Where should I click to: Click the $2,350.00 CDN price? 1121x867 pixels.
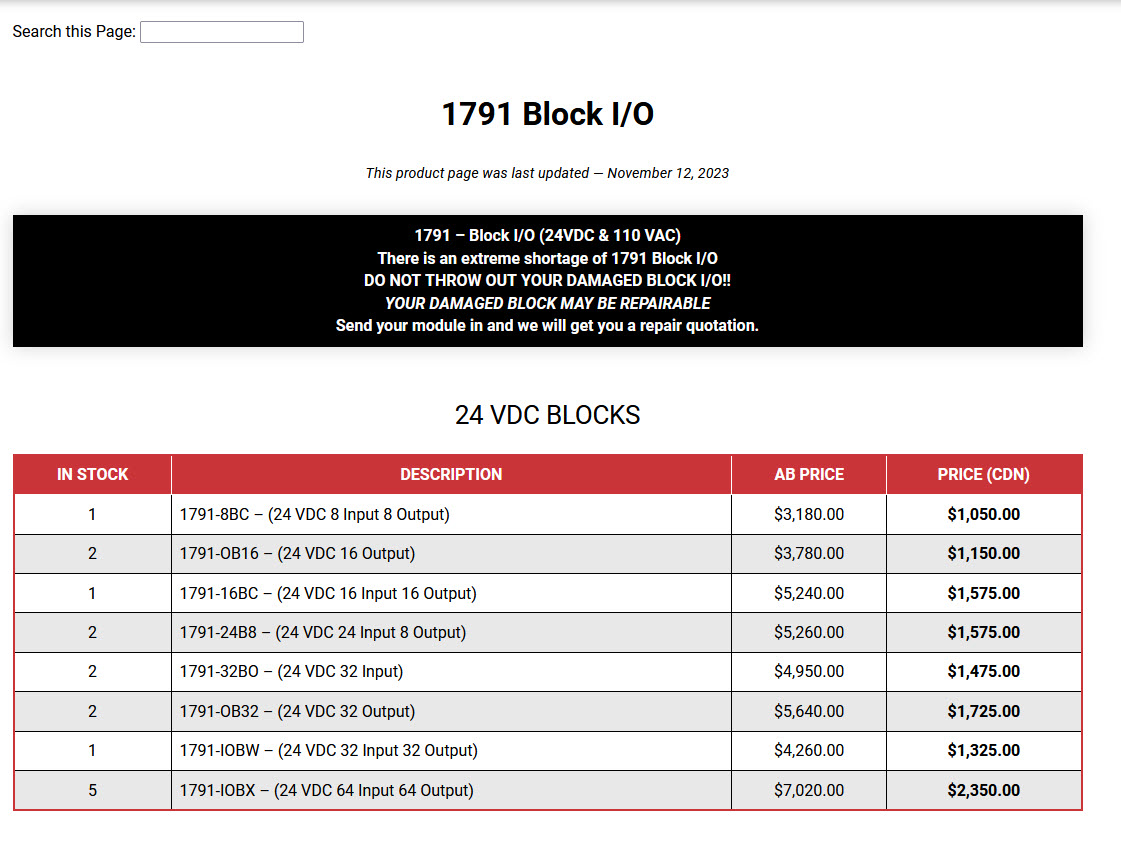(983, 791)
